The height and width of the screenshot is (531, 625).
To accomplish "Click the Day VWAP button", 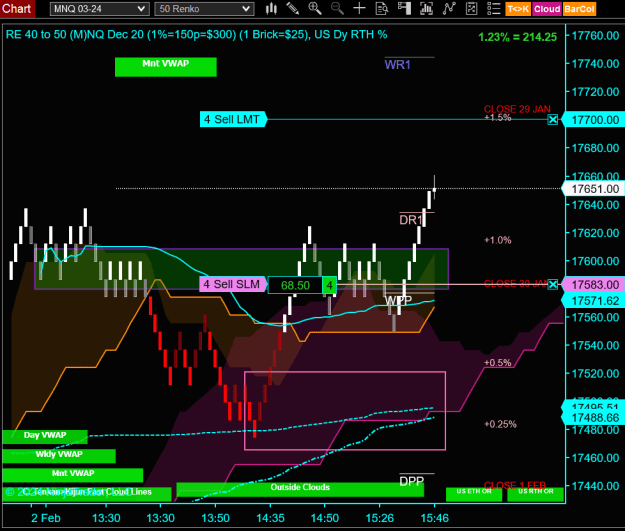I will coord(45,437).
